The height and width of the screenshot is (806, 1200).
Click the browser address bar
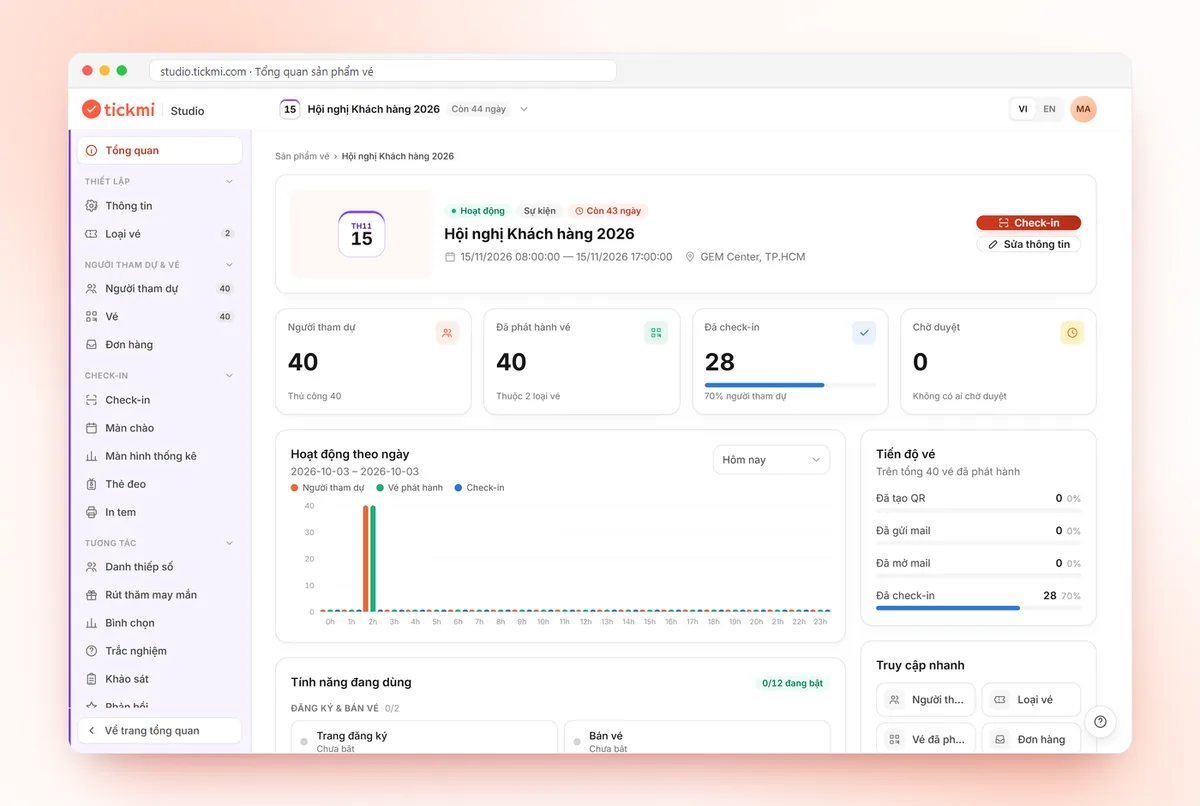pyautogui.click(x=383, y=71)
